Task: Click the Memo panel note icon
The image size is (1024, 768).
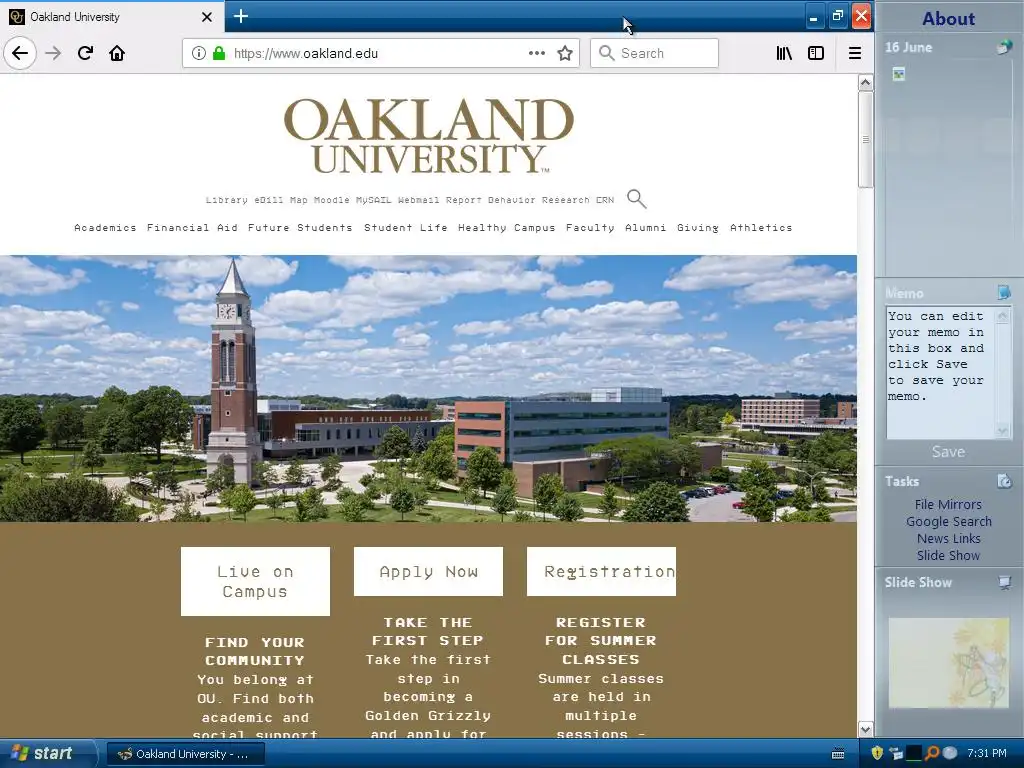Action: (x=1004, y=292)
